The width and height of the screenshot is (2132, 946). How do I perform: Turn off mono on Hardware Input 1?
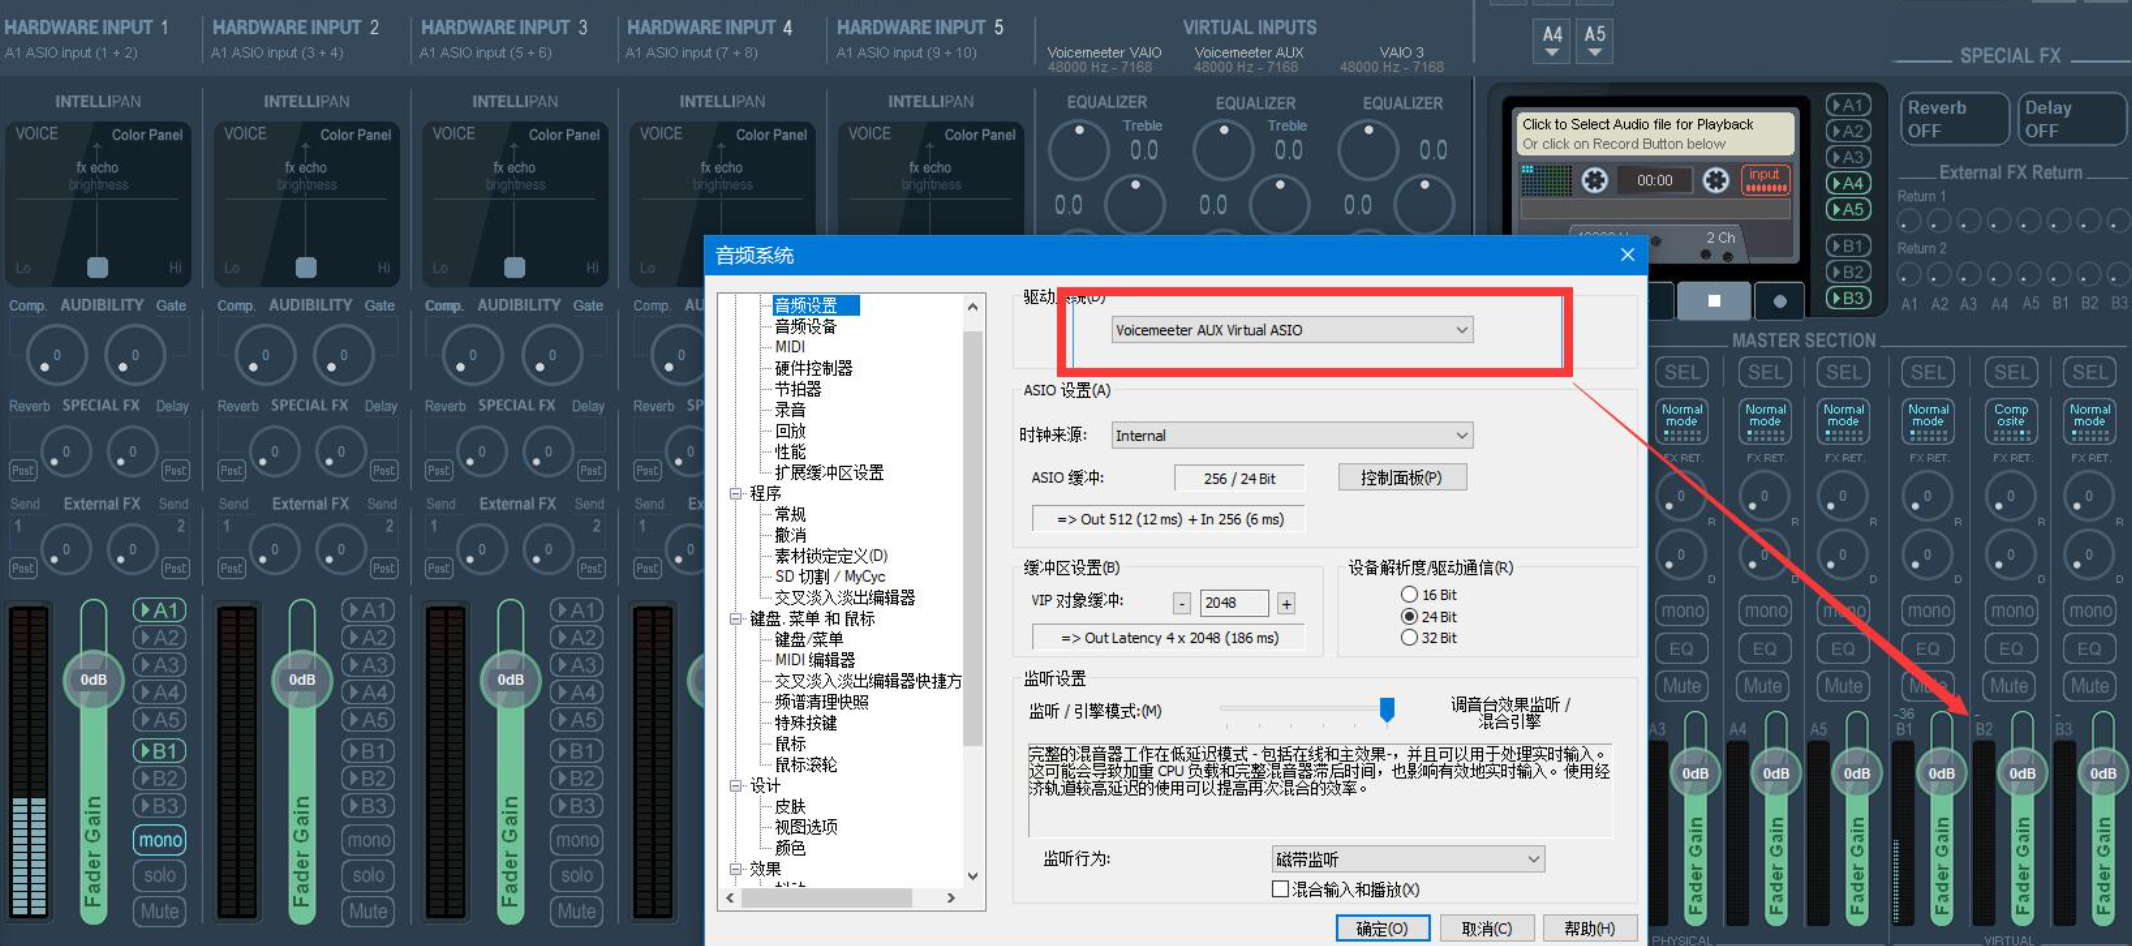click(x=160, y=840)
